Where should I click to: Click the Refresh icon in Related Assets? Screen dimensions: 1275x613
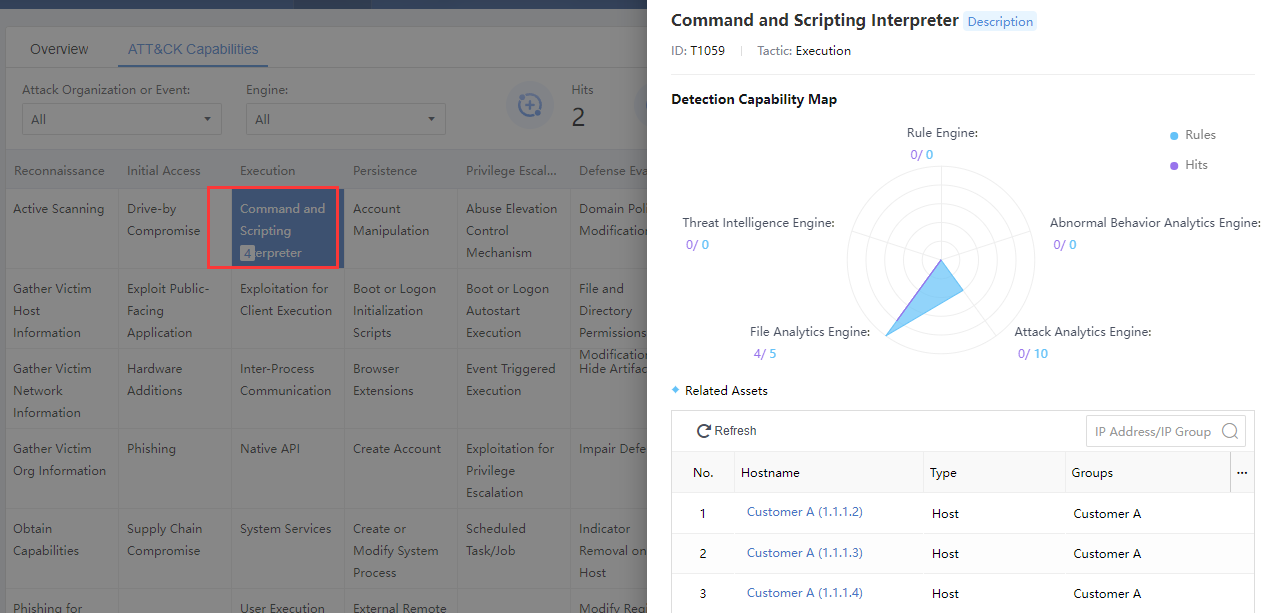click(704, 431)
